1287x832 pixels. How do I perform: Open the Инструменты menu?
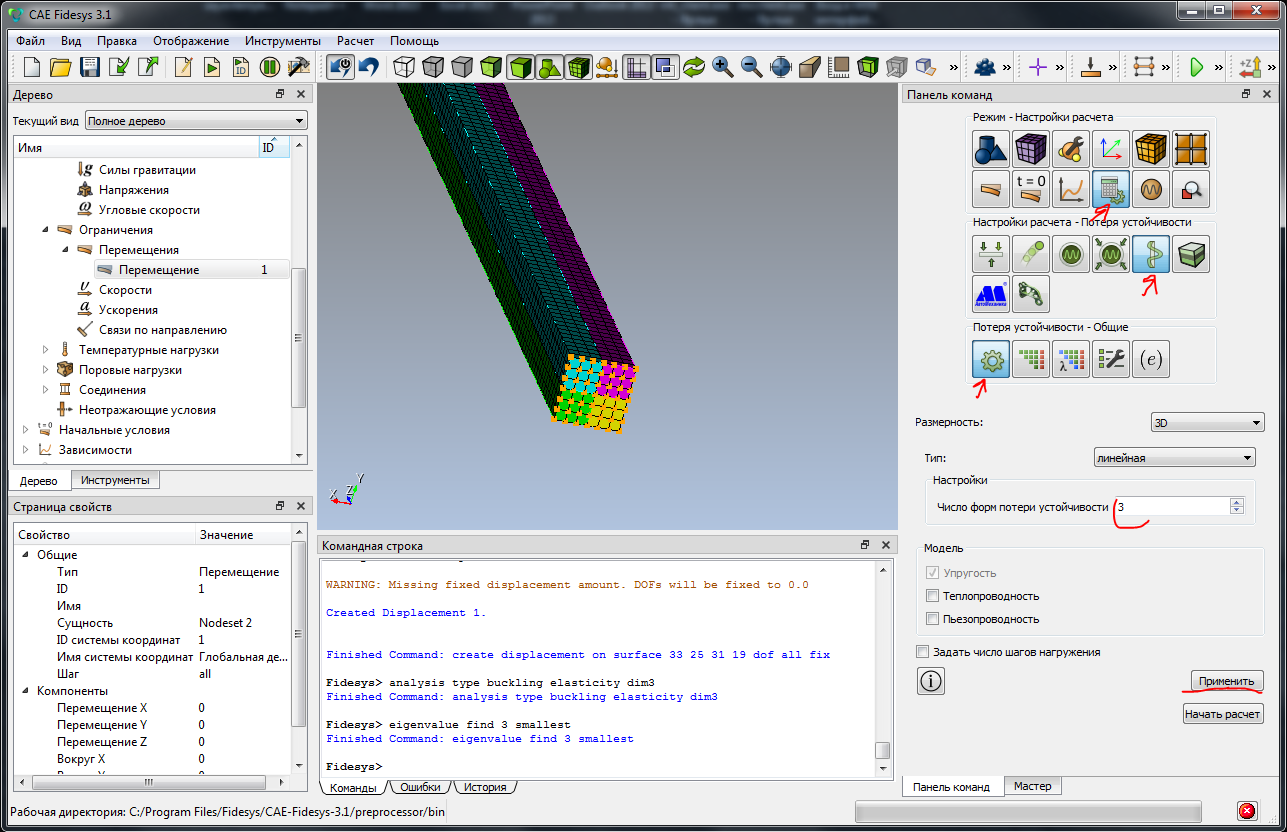tap(285, 41)
